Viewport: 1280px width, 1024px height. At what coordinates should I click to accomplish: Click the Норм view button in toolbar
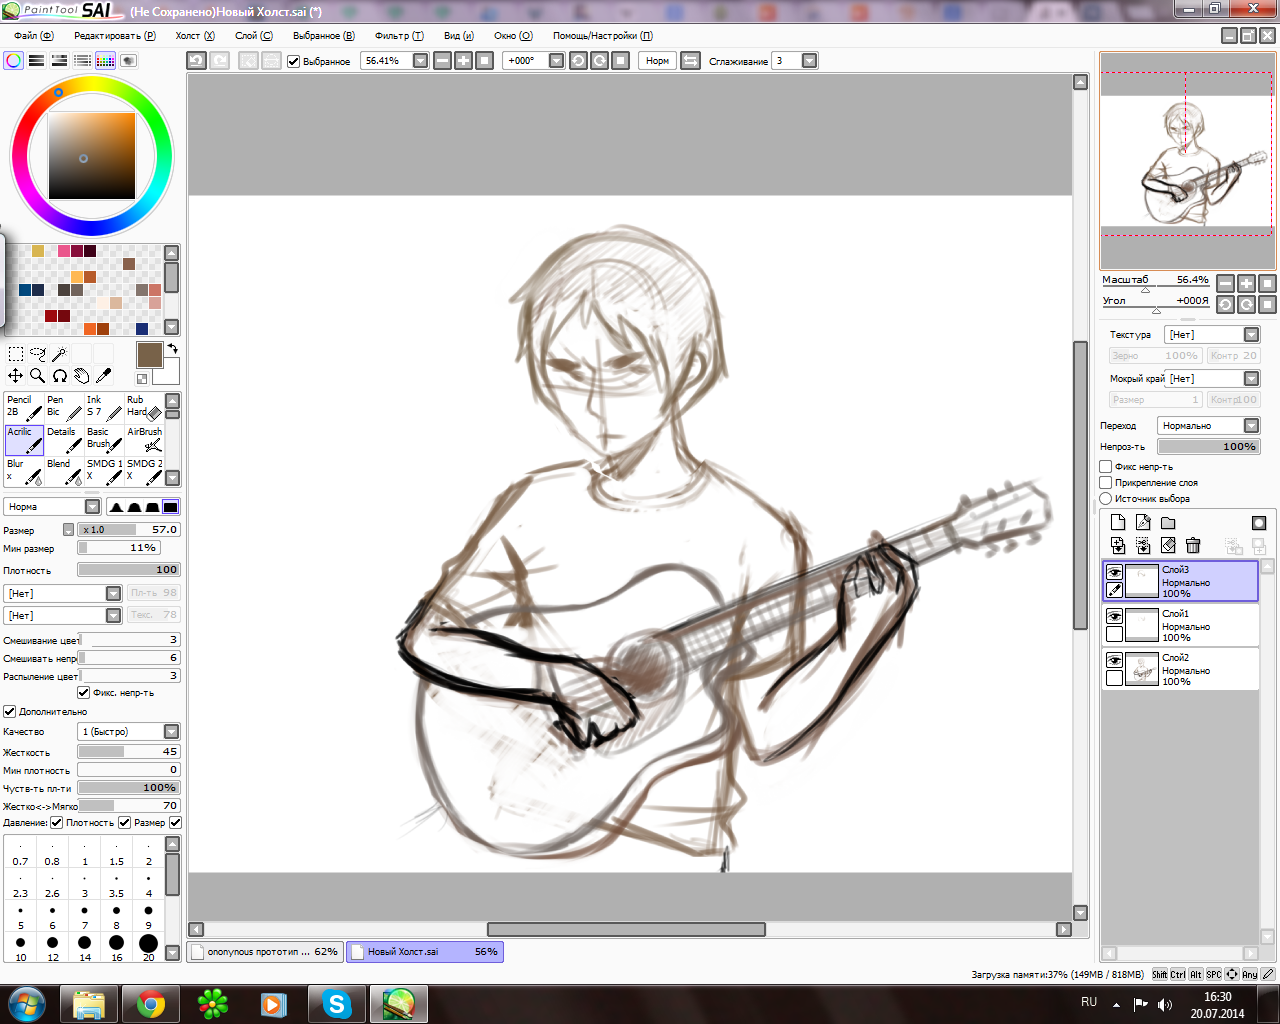(x=657, y=61)
